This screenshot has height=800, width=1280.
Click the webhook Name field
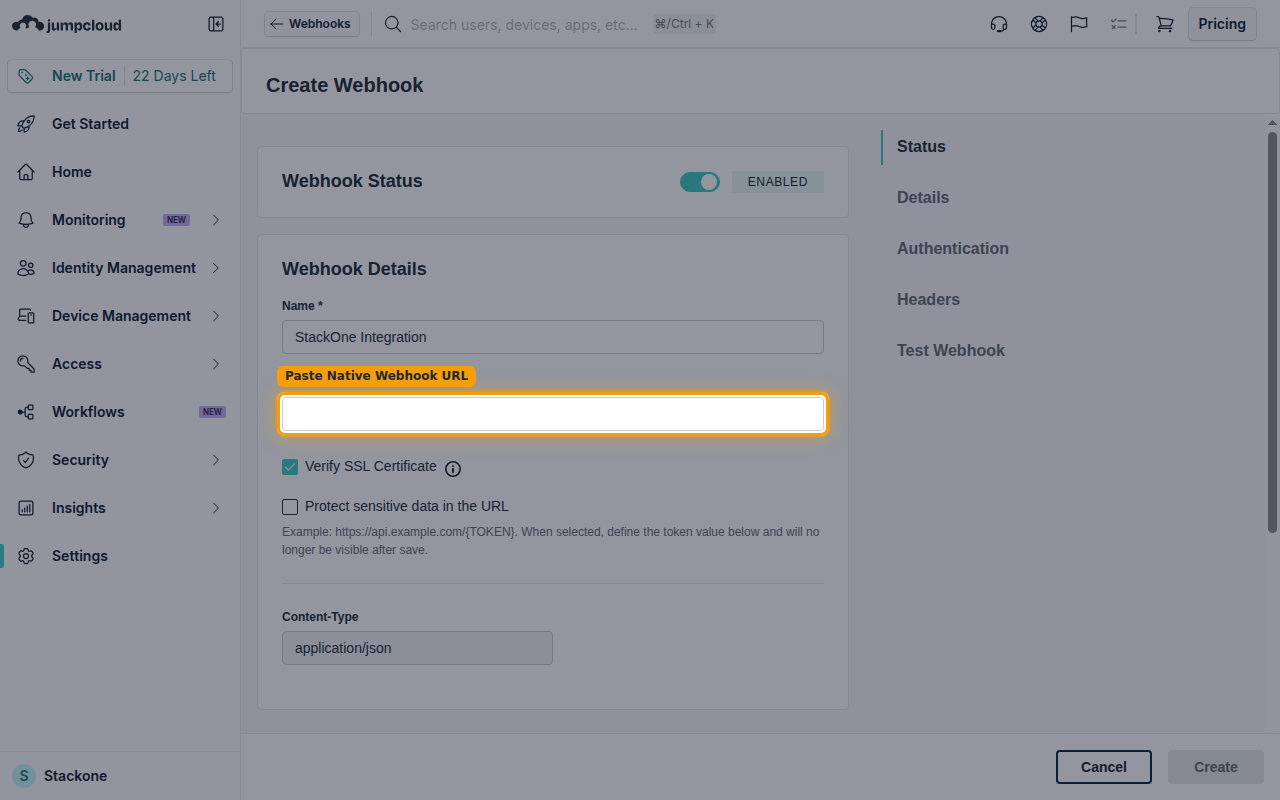[553, 337]
